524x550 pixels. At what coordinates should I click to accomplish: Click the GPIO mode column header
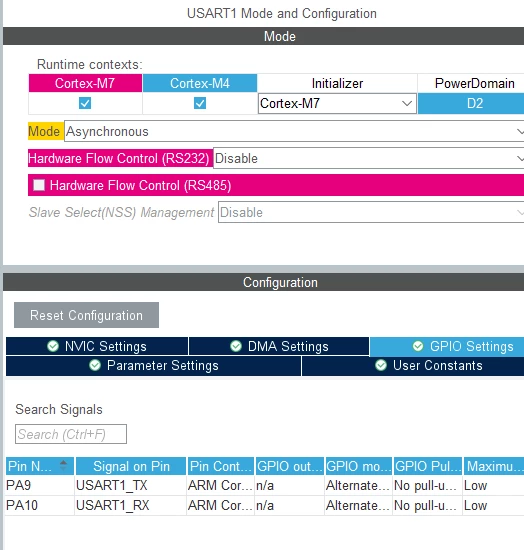pos(358,466)
